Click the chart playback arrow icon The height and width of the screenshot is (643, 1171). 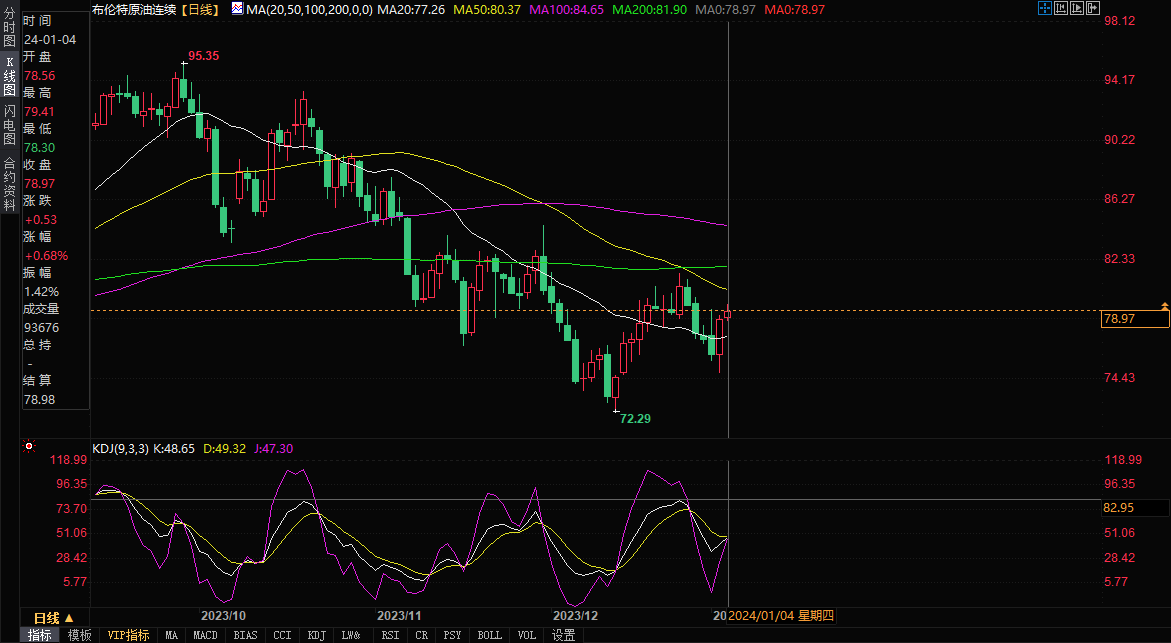click(x=1076, y=9)
